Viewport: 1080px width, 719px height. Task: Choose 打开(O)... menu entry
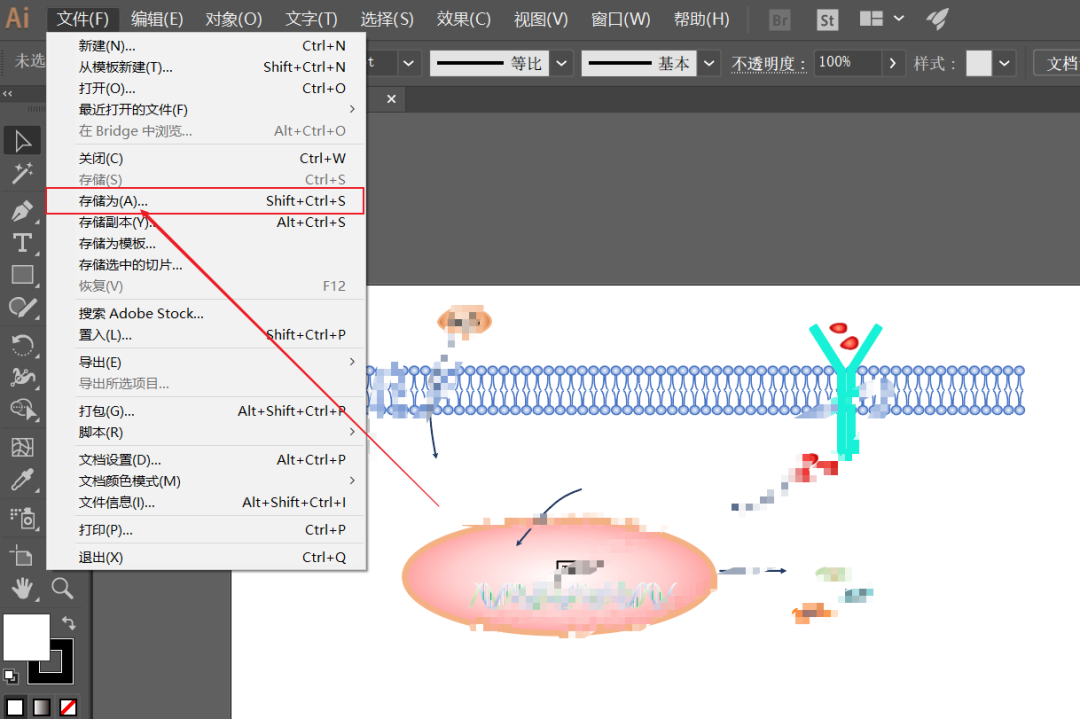tap(205, 88)
